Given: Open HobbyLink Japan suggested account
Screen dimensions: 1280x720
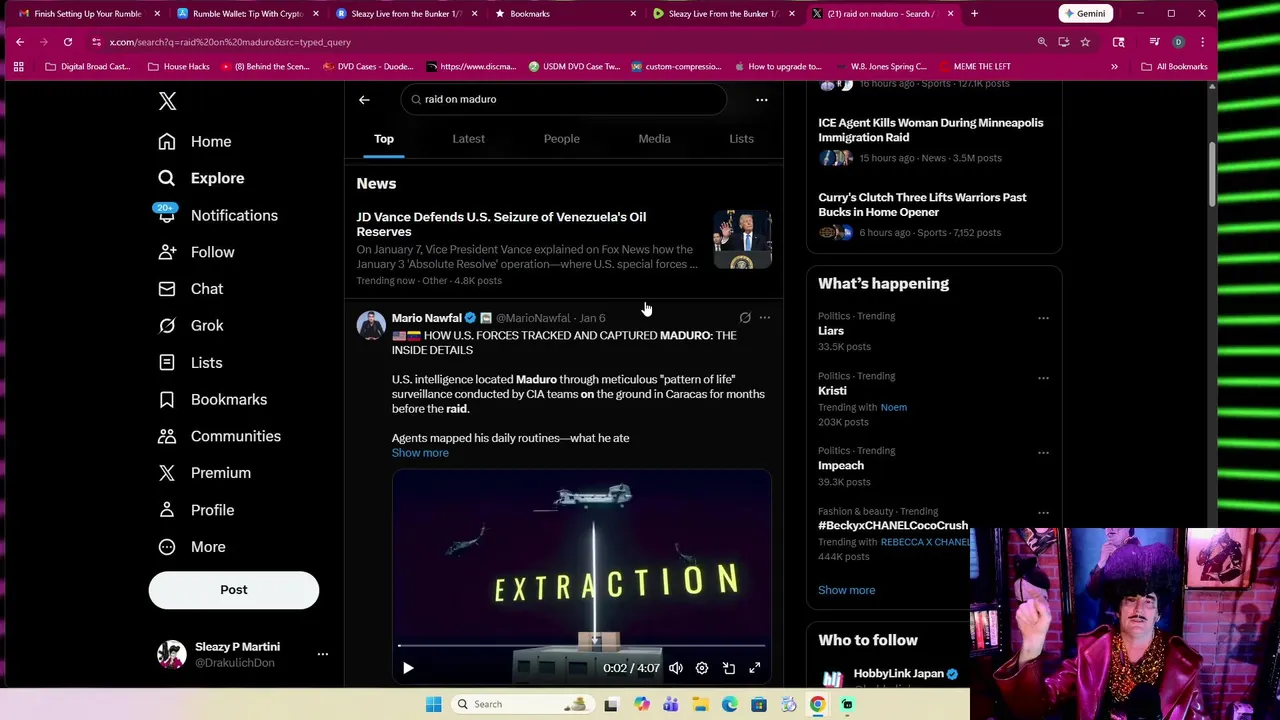Looking at the screenshot, I should [x=898, y=674].
